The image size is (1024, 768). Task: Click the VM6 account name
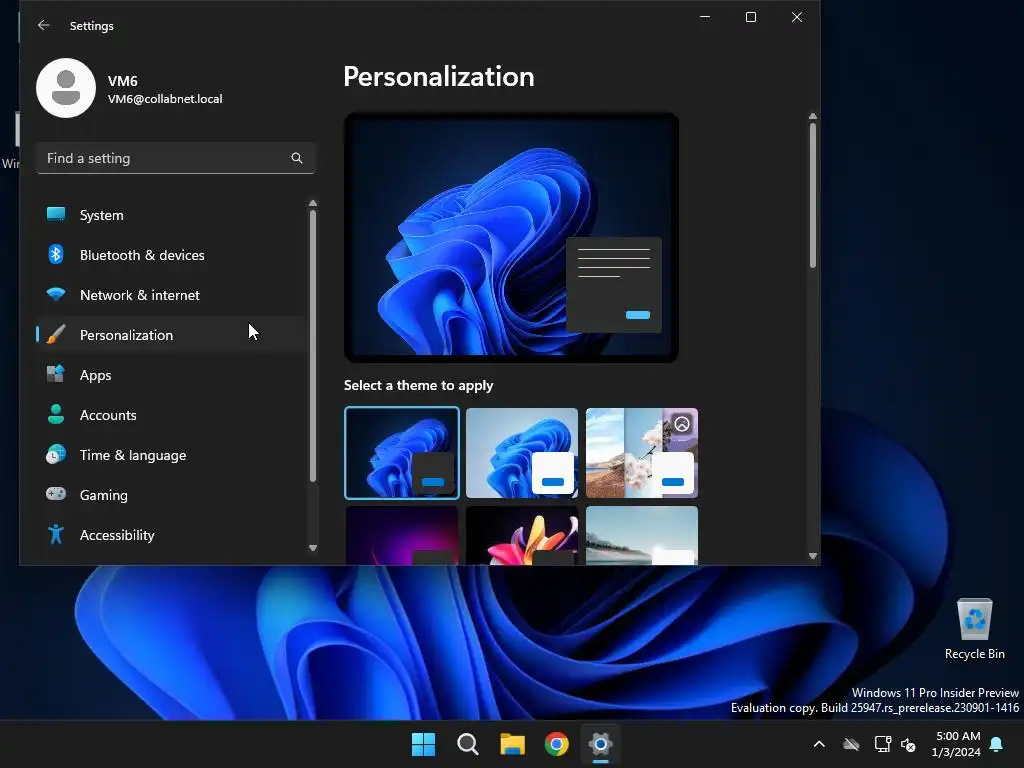click(x=123, y=81)
